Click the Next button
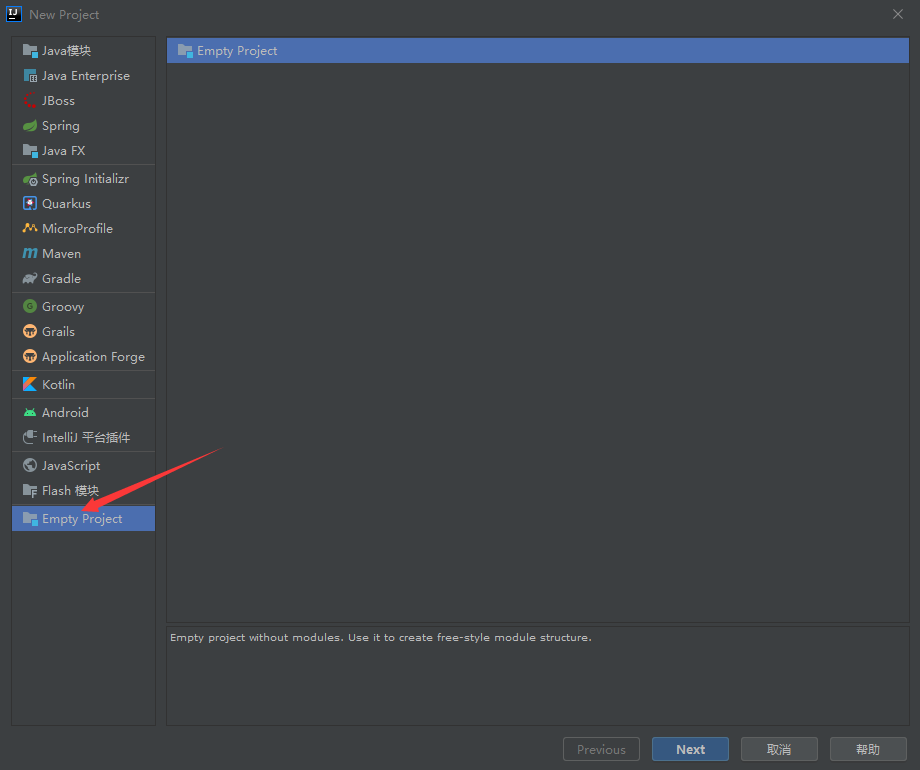The height and width of the screenshot is (770, 920). [690, 749]
